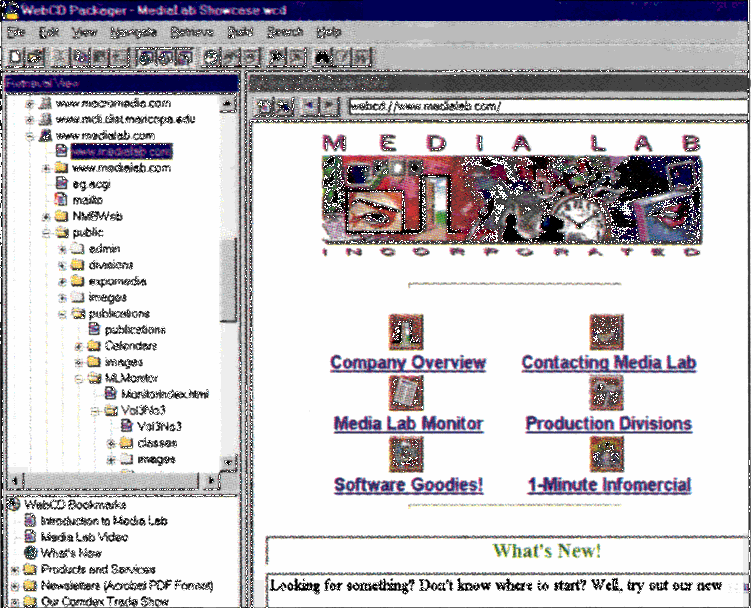751x608 pixels.
Task: Click the eg.acgi page icon
Action: tap(62, 183)
